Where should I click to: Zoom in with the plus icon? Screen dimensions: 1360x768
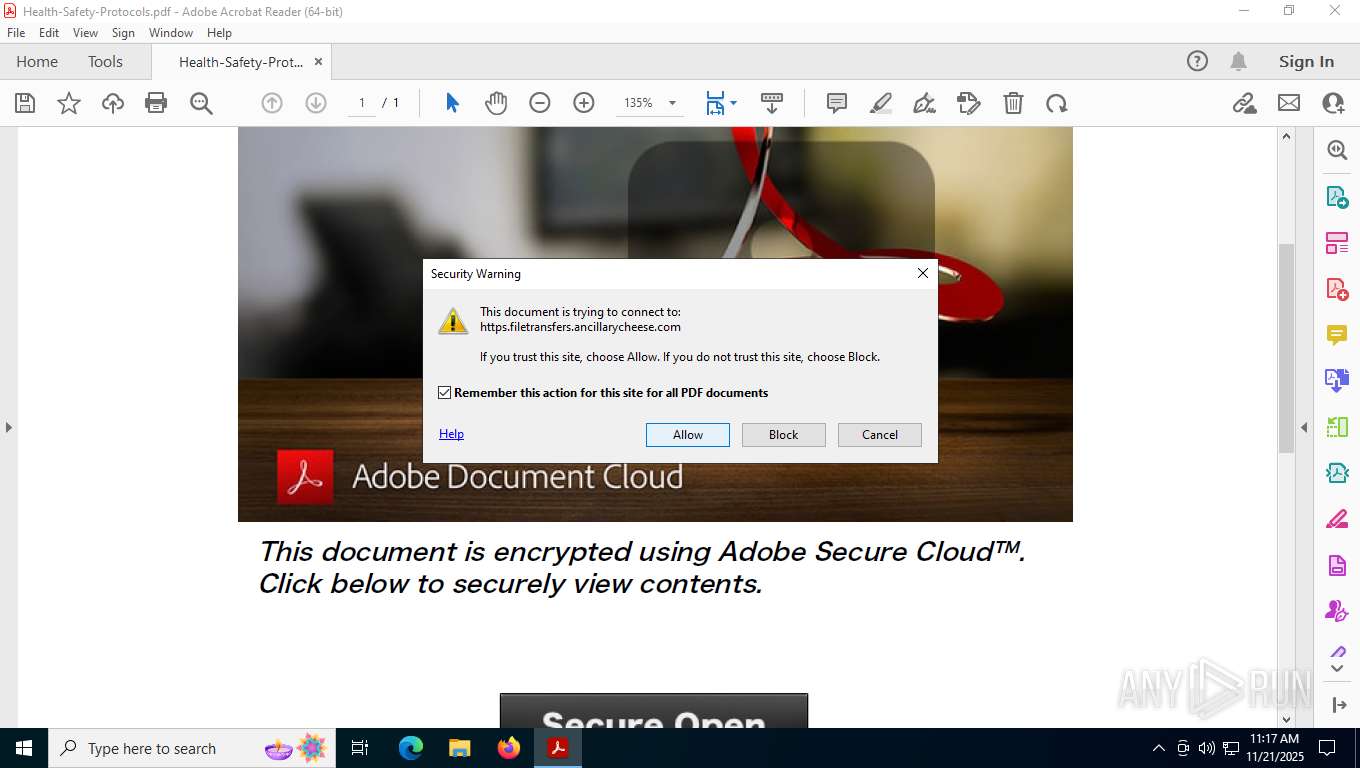584,103
